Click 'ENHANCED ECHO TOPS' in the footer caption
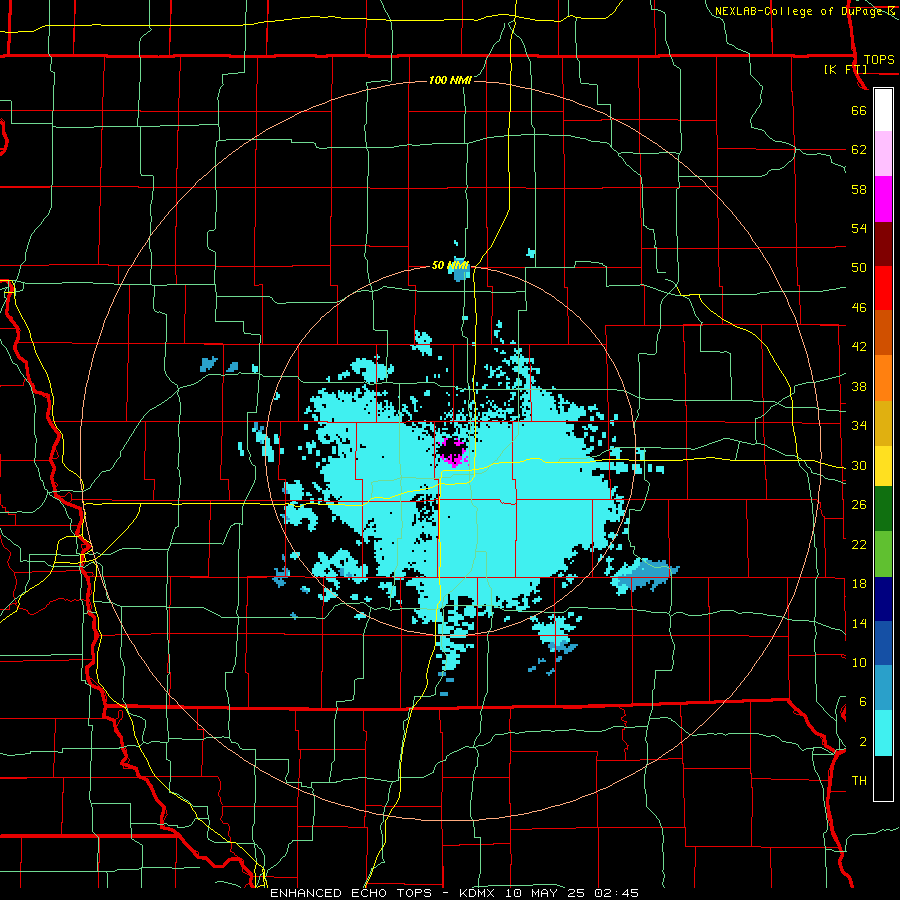The width and height of the screenshot is (900, 900). 351,893
